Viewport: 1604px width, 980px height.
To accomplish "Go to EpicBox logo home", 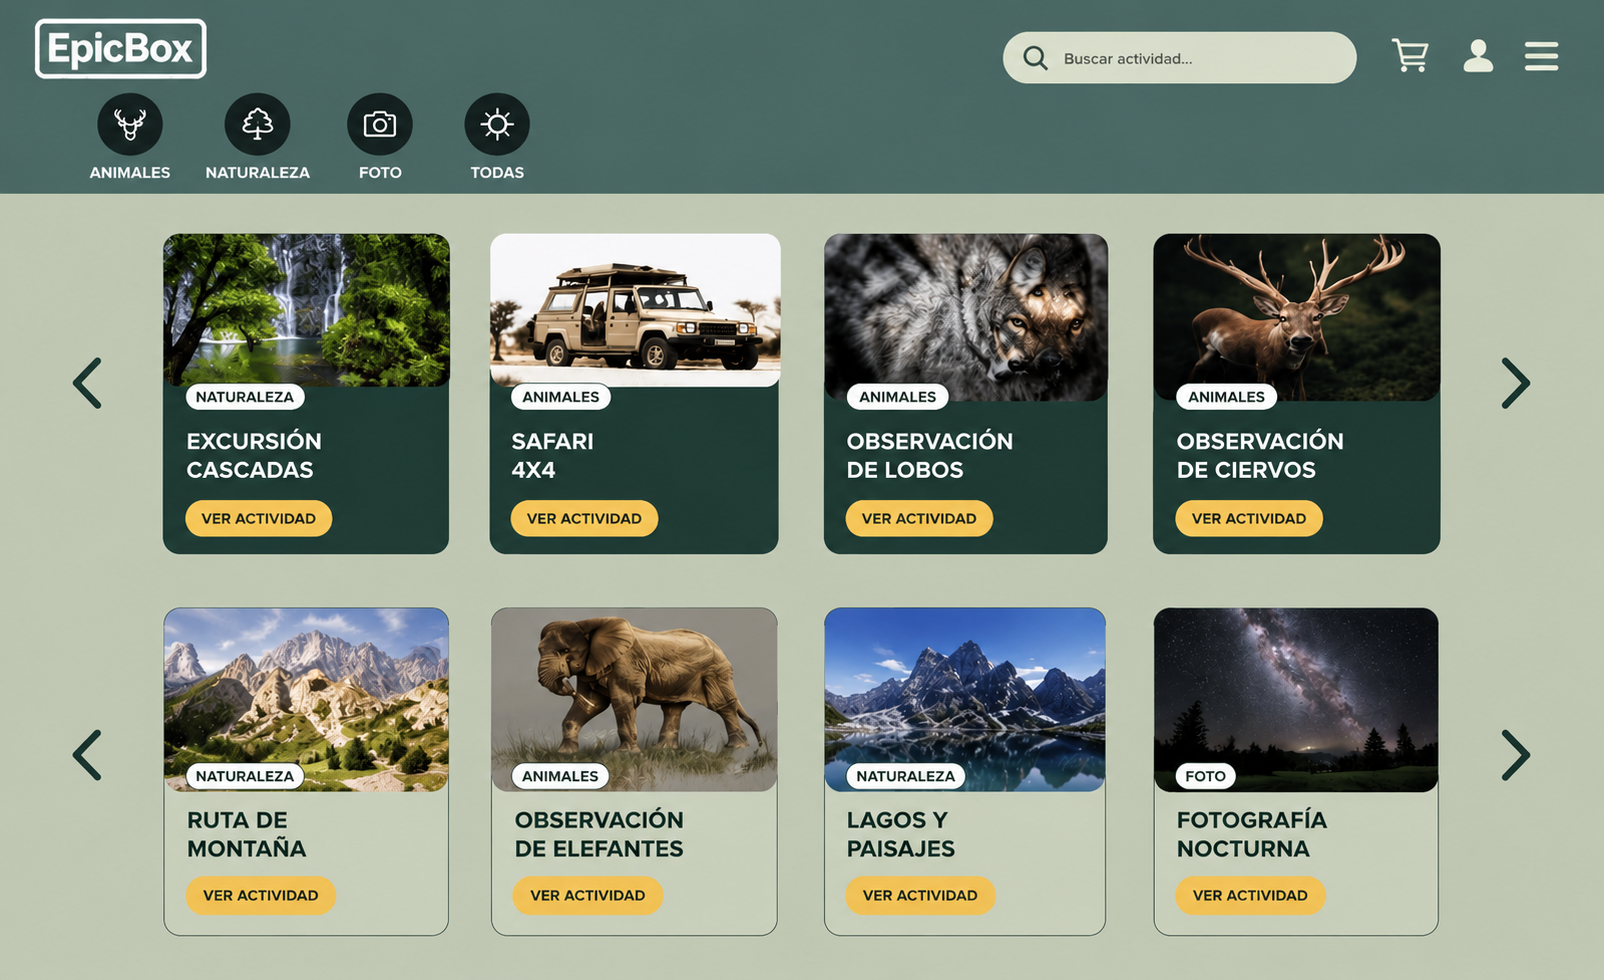I will (121, 49).
